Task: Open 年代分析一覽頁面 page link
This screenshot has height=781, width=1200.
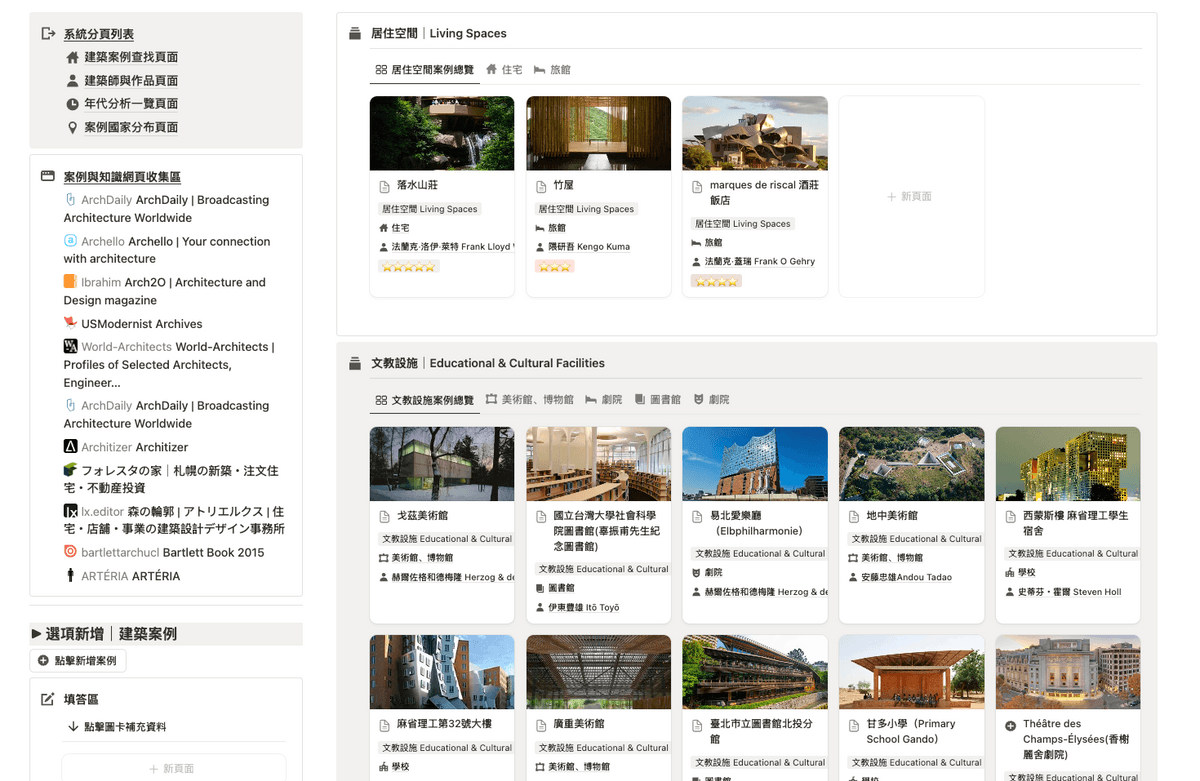Action: (131, 104)
